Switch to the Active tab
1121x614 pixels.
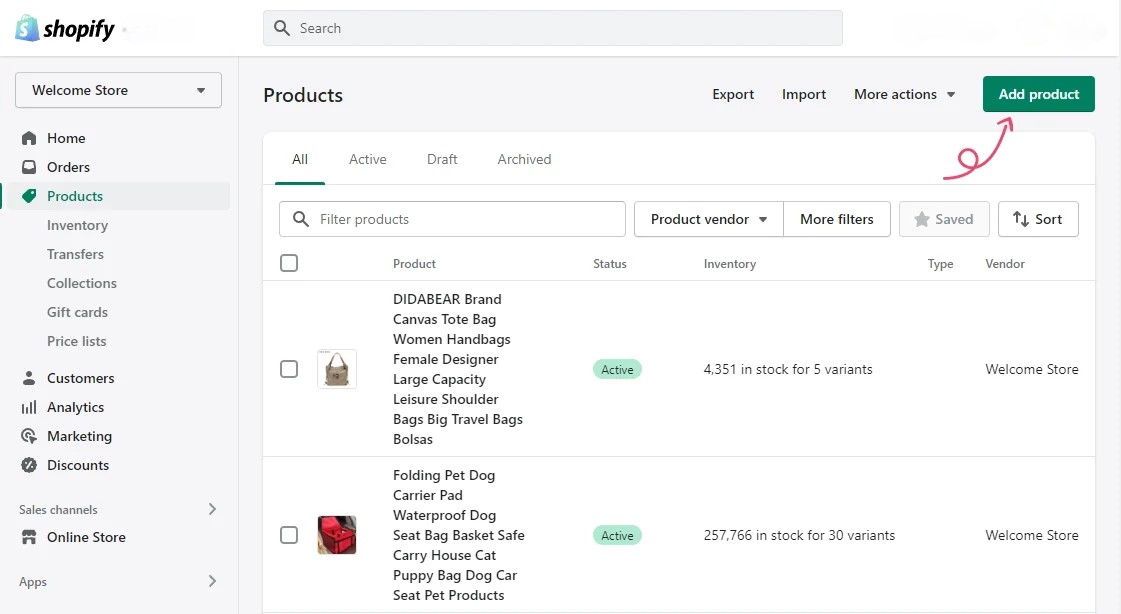click(x=367, y=159)
